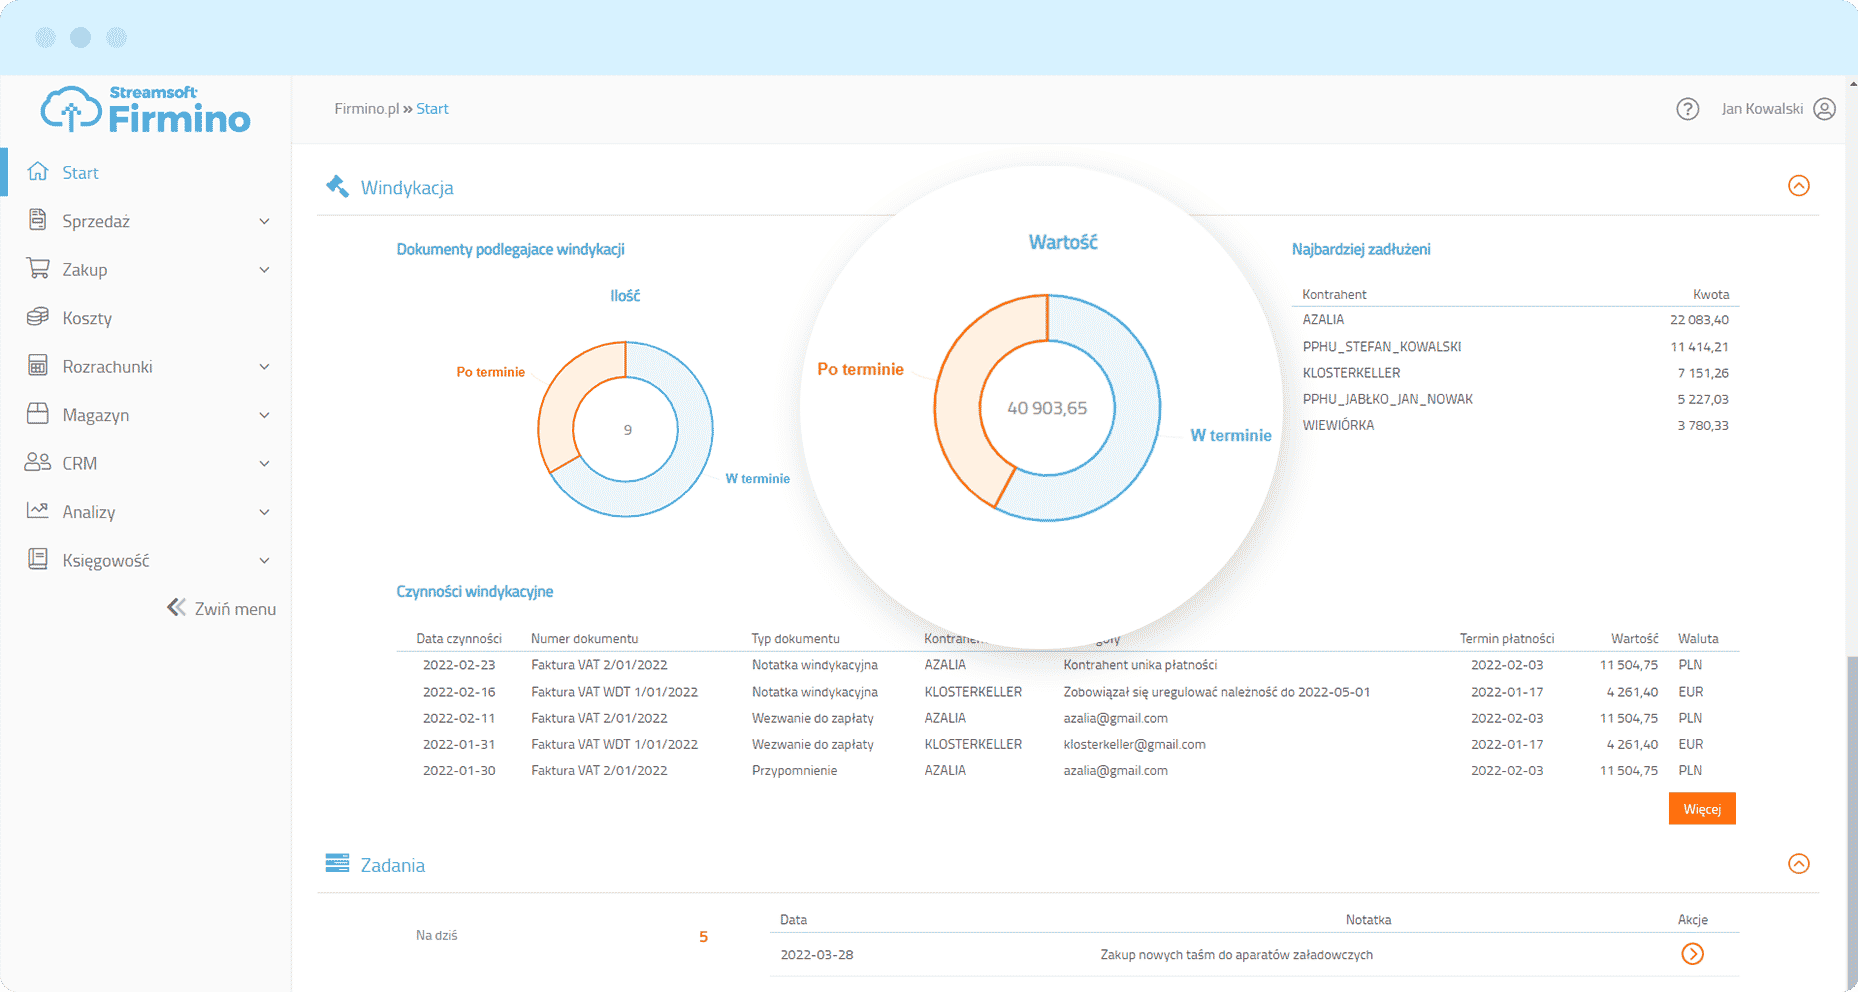Click the Data czynności column header

459,639
